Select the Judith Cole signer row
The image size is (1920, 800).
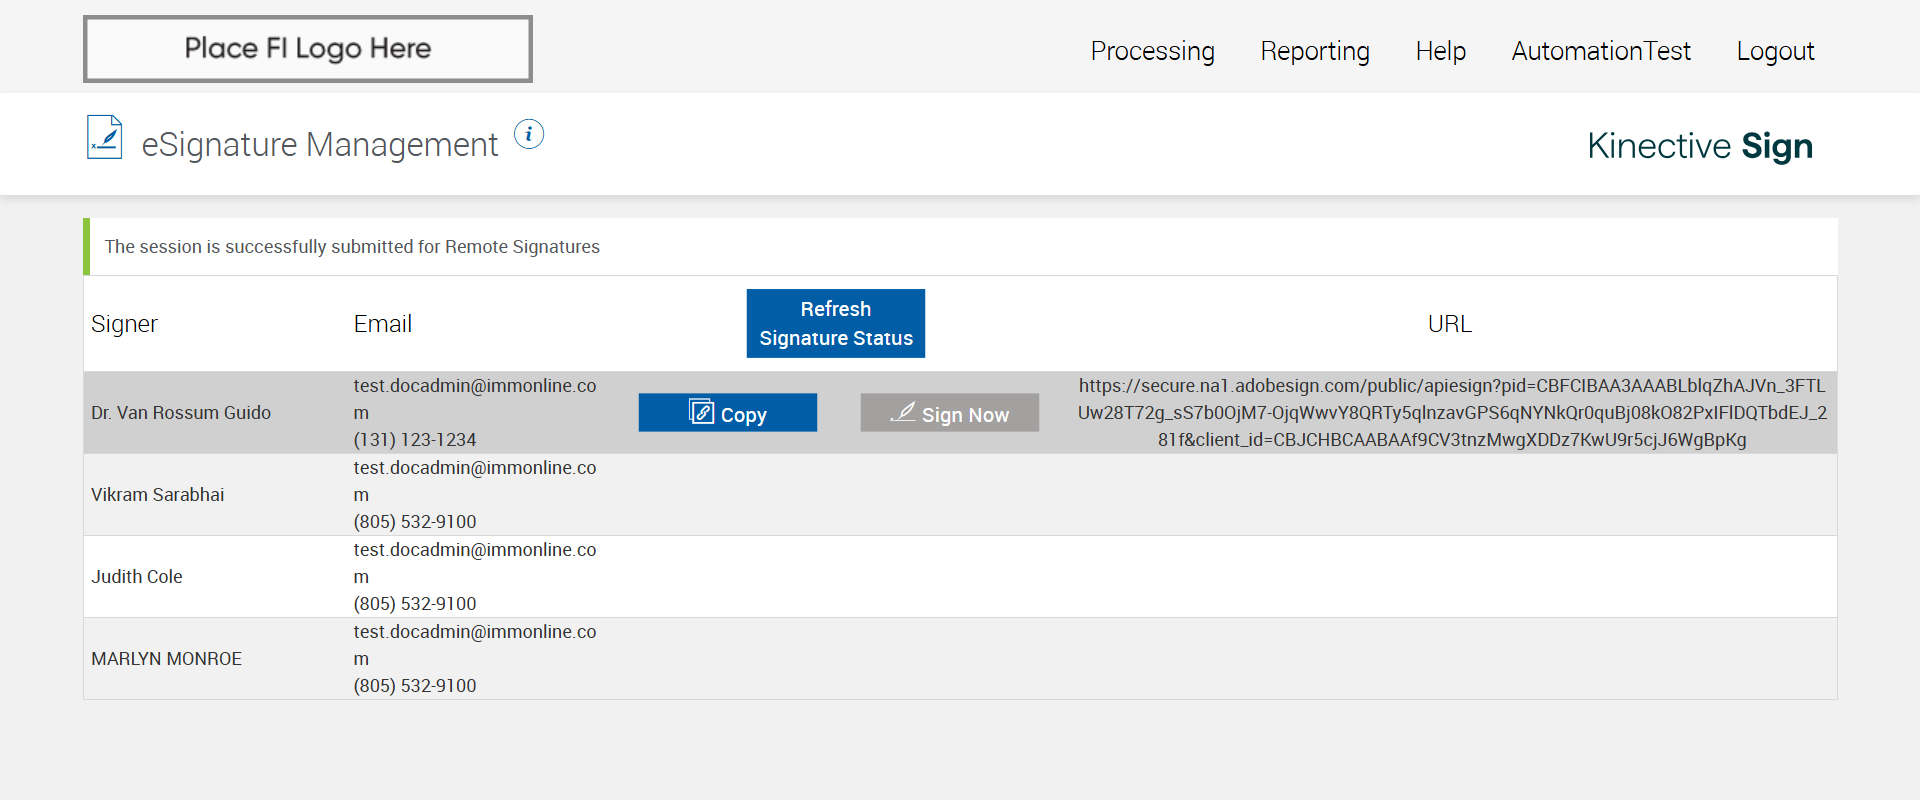[x=137, y=577]
